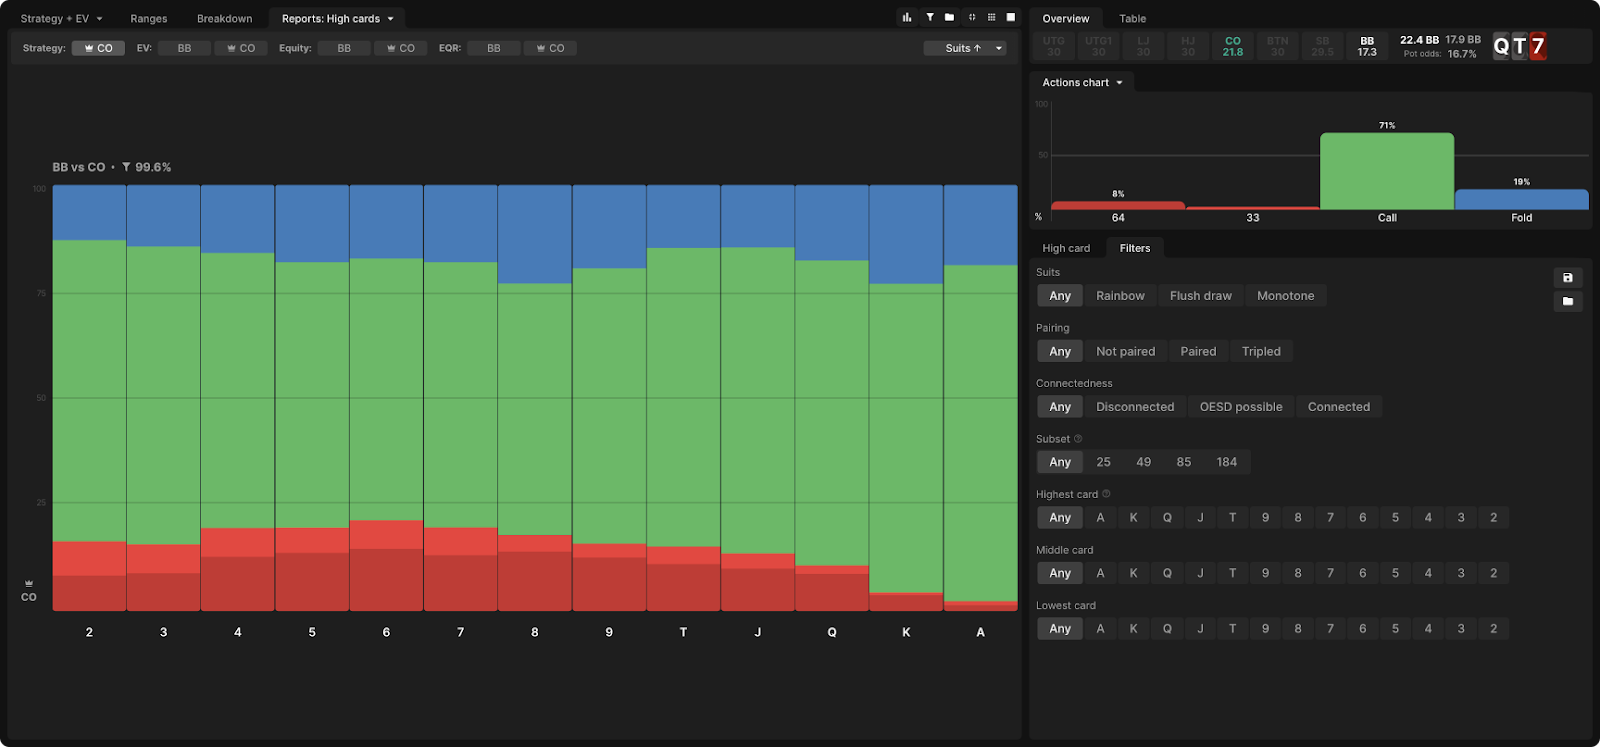Viewport: 1600px width, 747px height.
Task: Click the filter funnel icon in toolbar
Action: coord(929,17)
